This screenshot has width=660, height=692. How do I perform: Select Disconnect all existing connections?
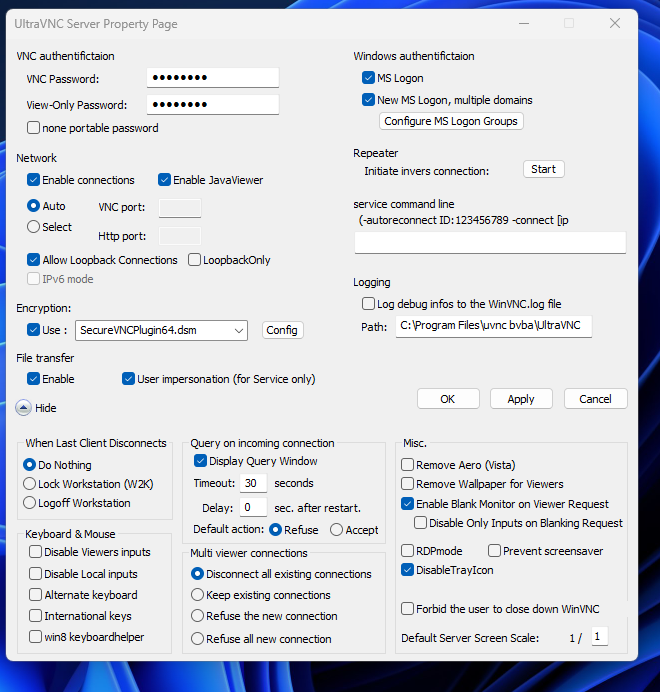197,574
